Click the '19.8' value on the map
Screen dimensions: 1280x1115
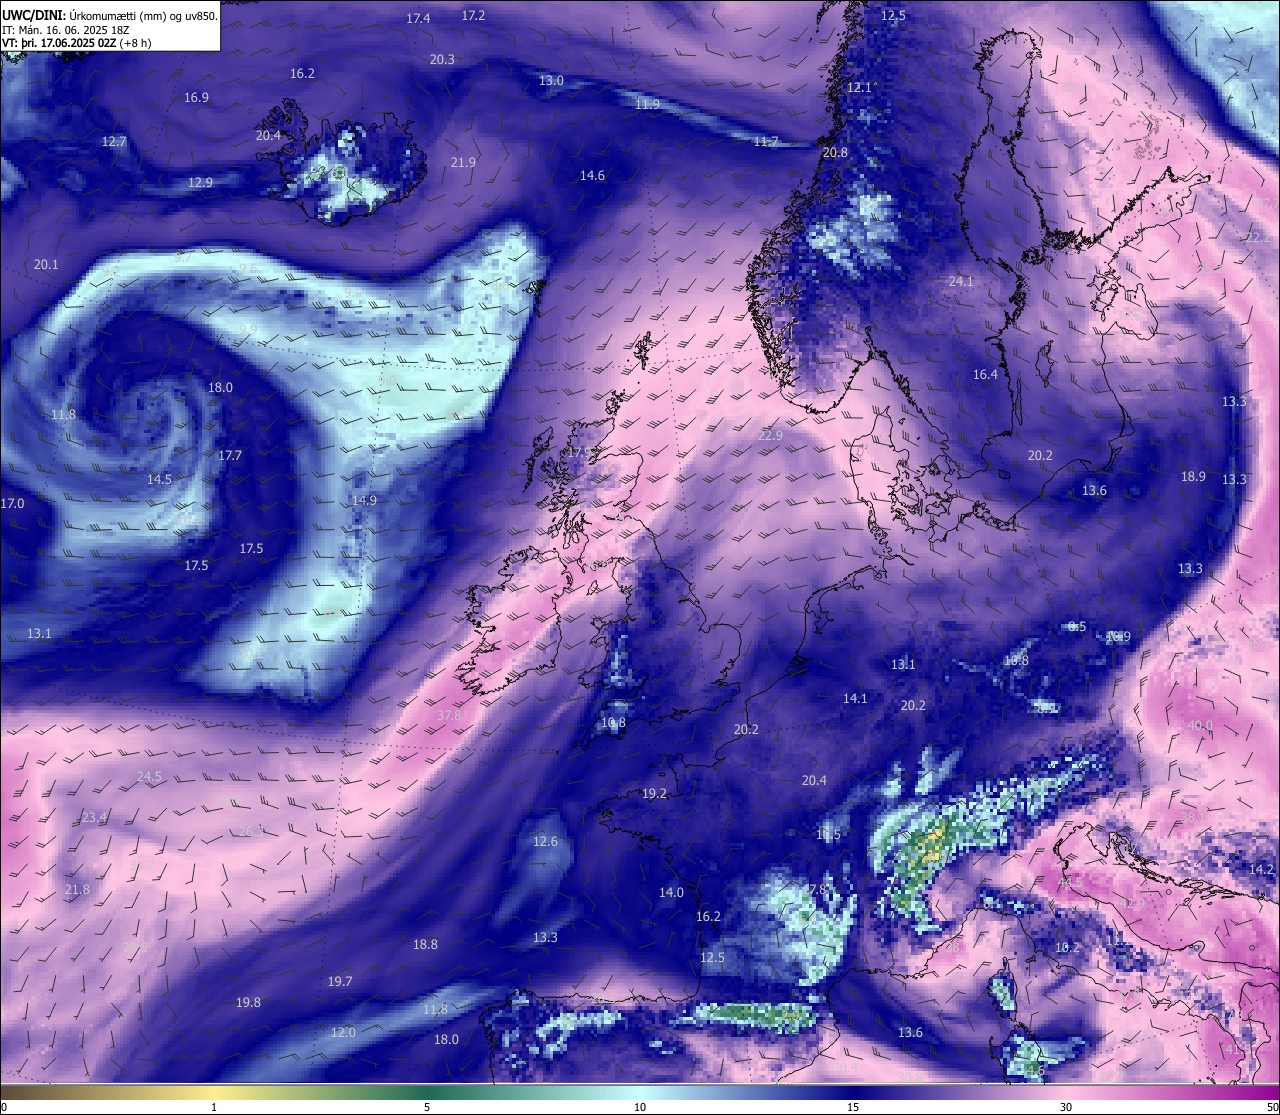tap(248, 1003)
